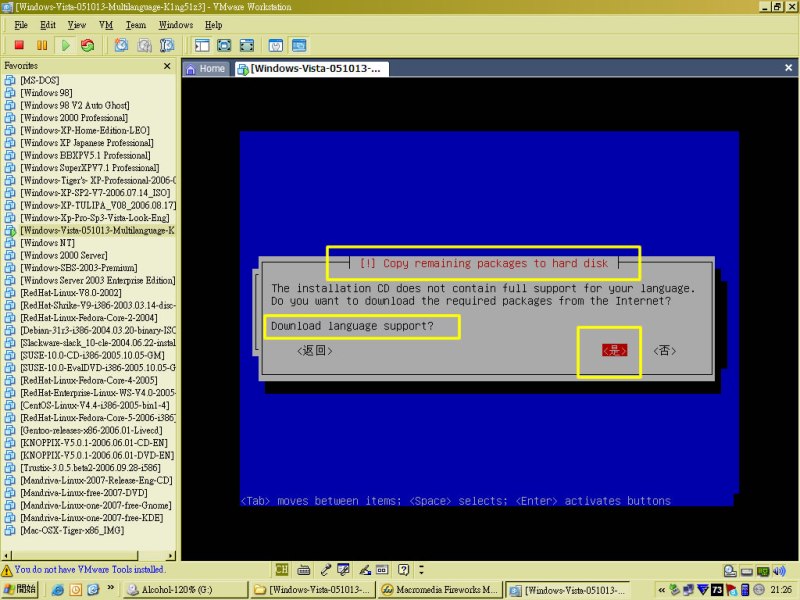
Task: Open the Help menu
Action: pos(213,25)
